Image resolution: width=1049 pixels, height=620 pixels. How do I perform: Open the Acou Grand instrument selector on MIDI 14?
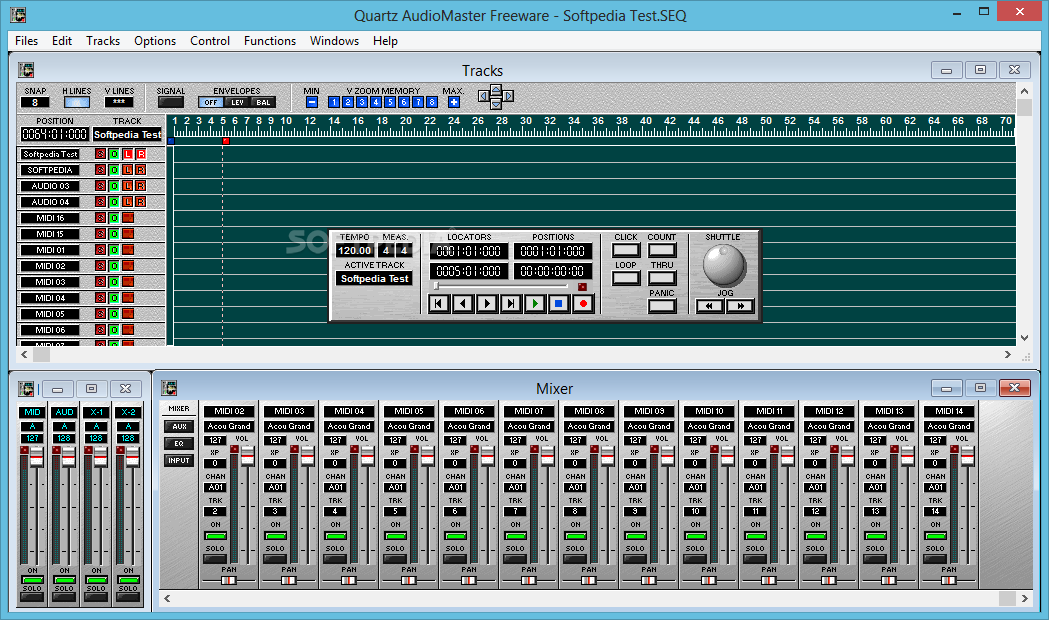(949, 426)
